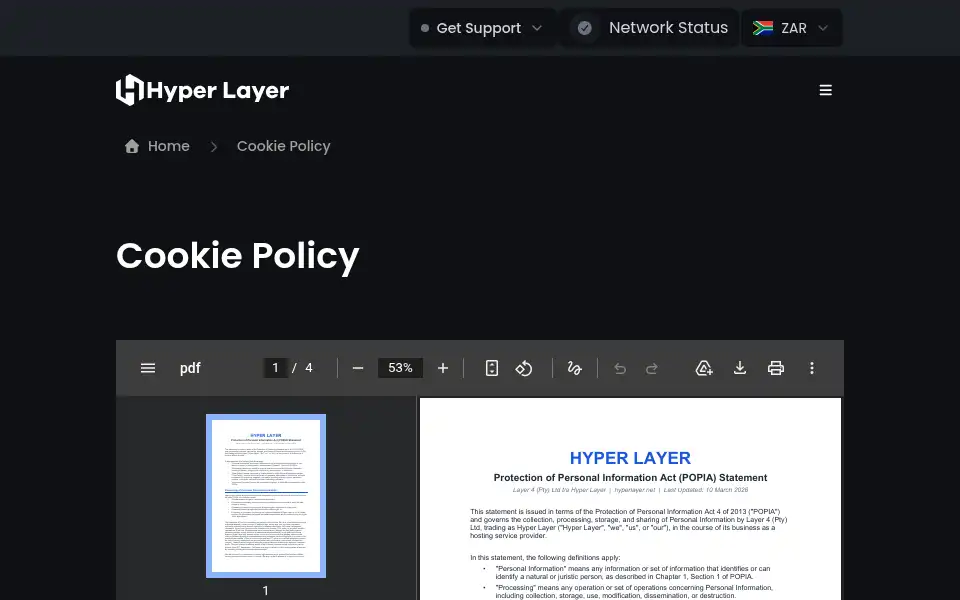The width and height of the screenshot is (960, 600).
Task: Select the draw annotation tool
Action: pyautogui.click(x=574, y=368)
